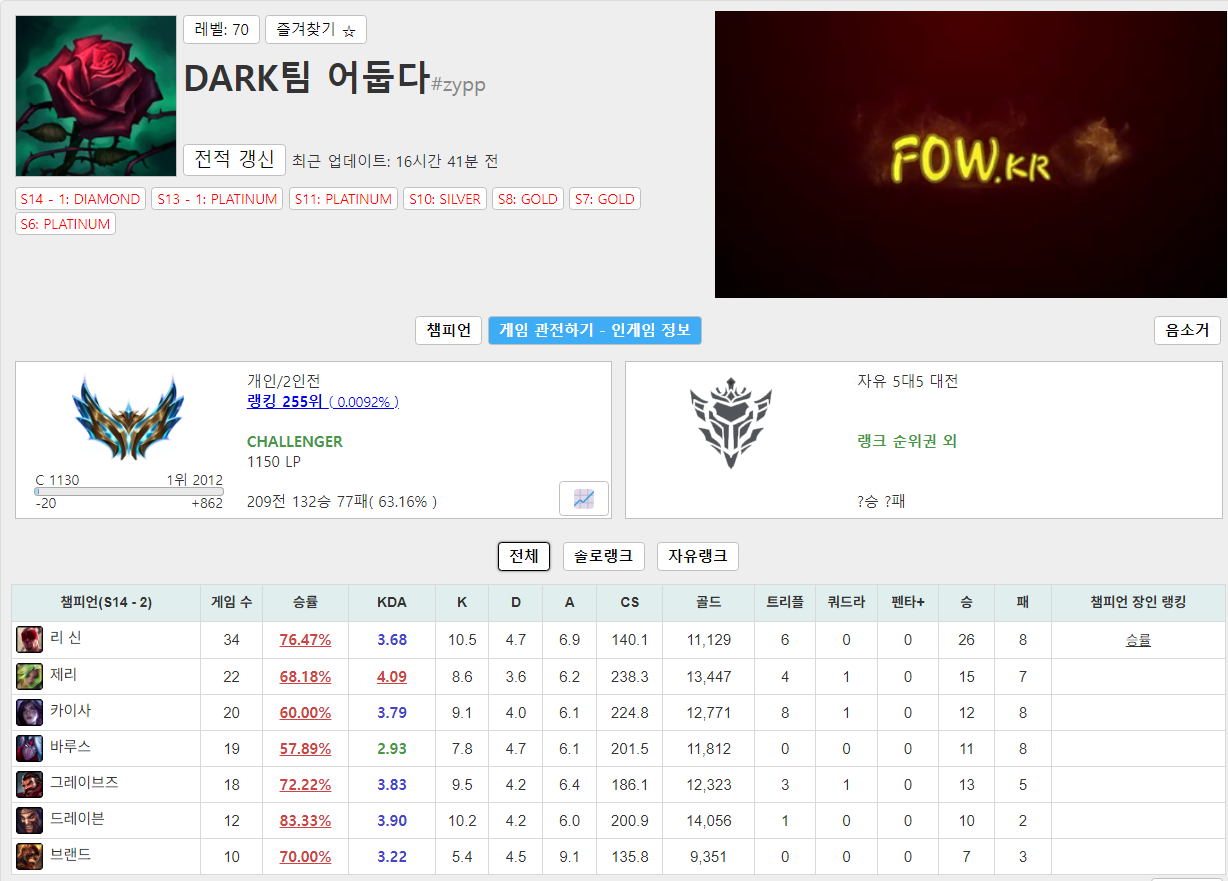Click 드레이븐 win rate 83.33%
Image resolution: width=1228 pixels, height=881 pixels.
pyautogui.click(x=305, y=820)
